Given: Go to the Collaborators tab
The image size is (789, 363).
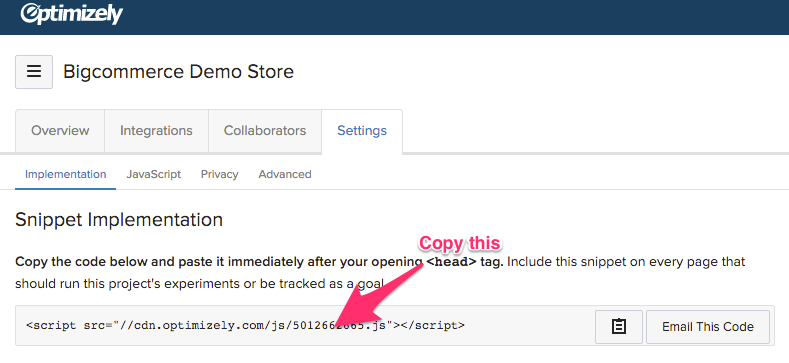Looking at the screenshot, I should pyautogui.click(x=265, y=131).
